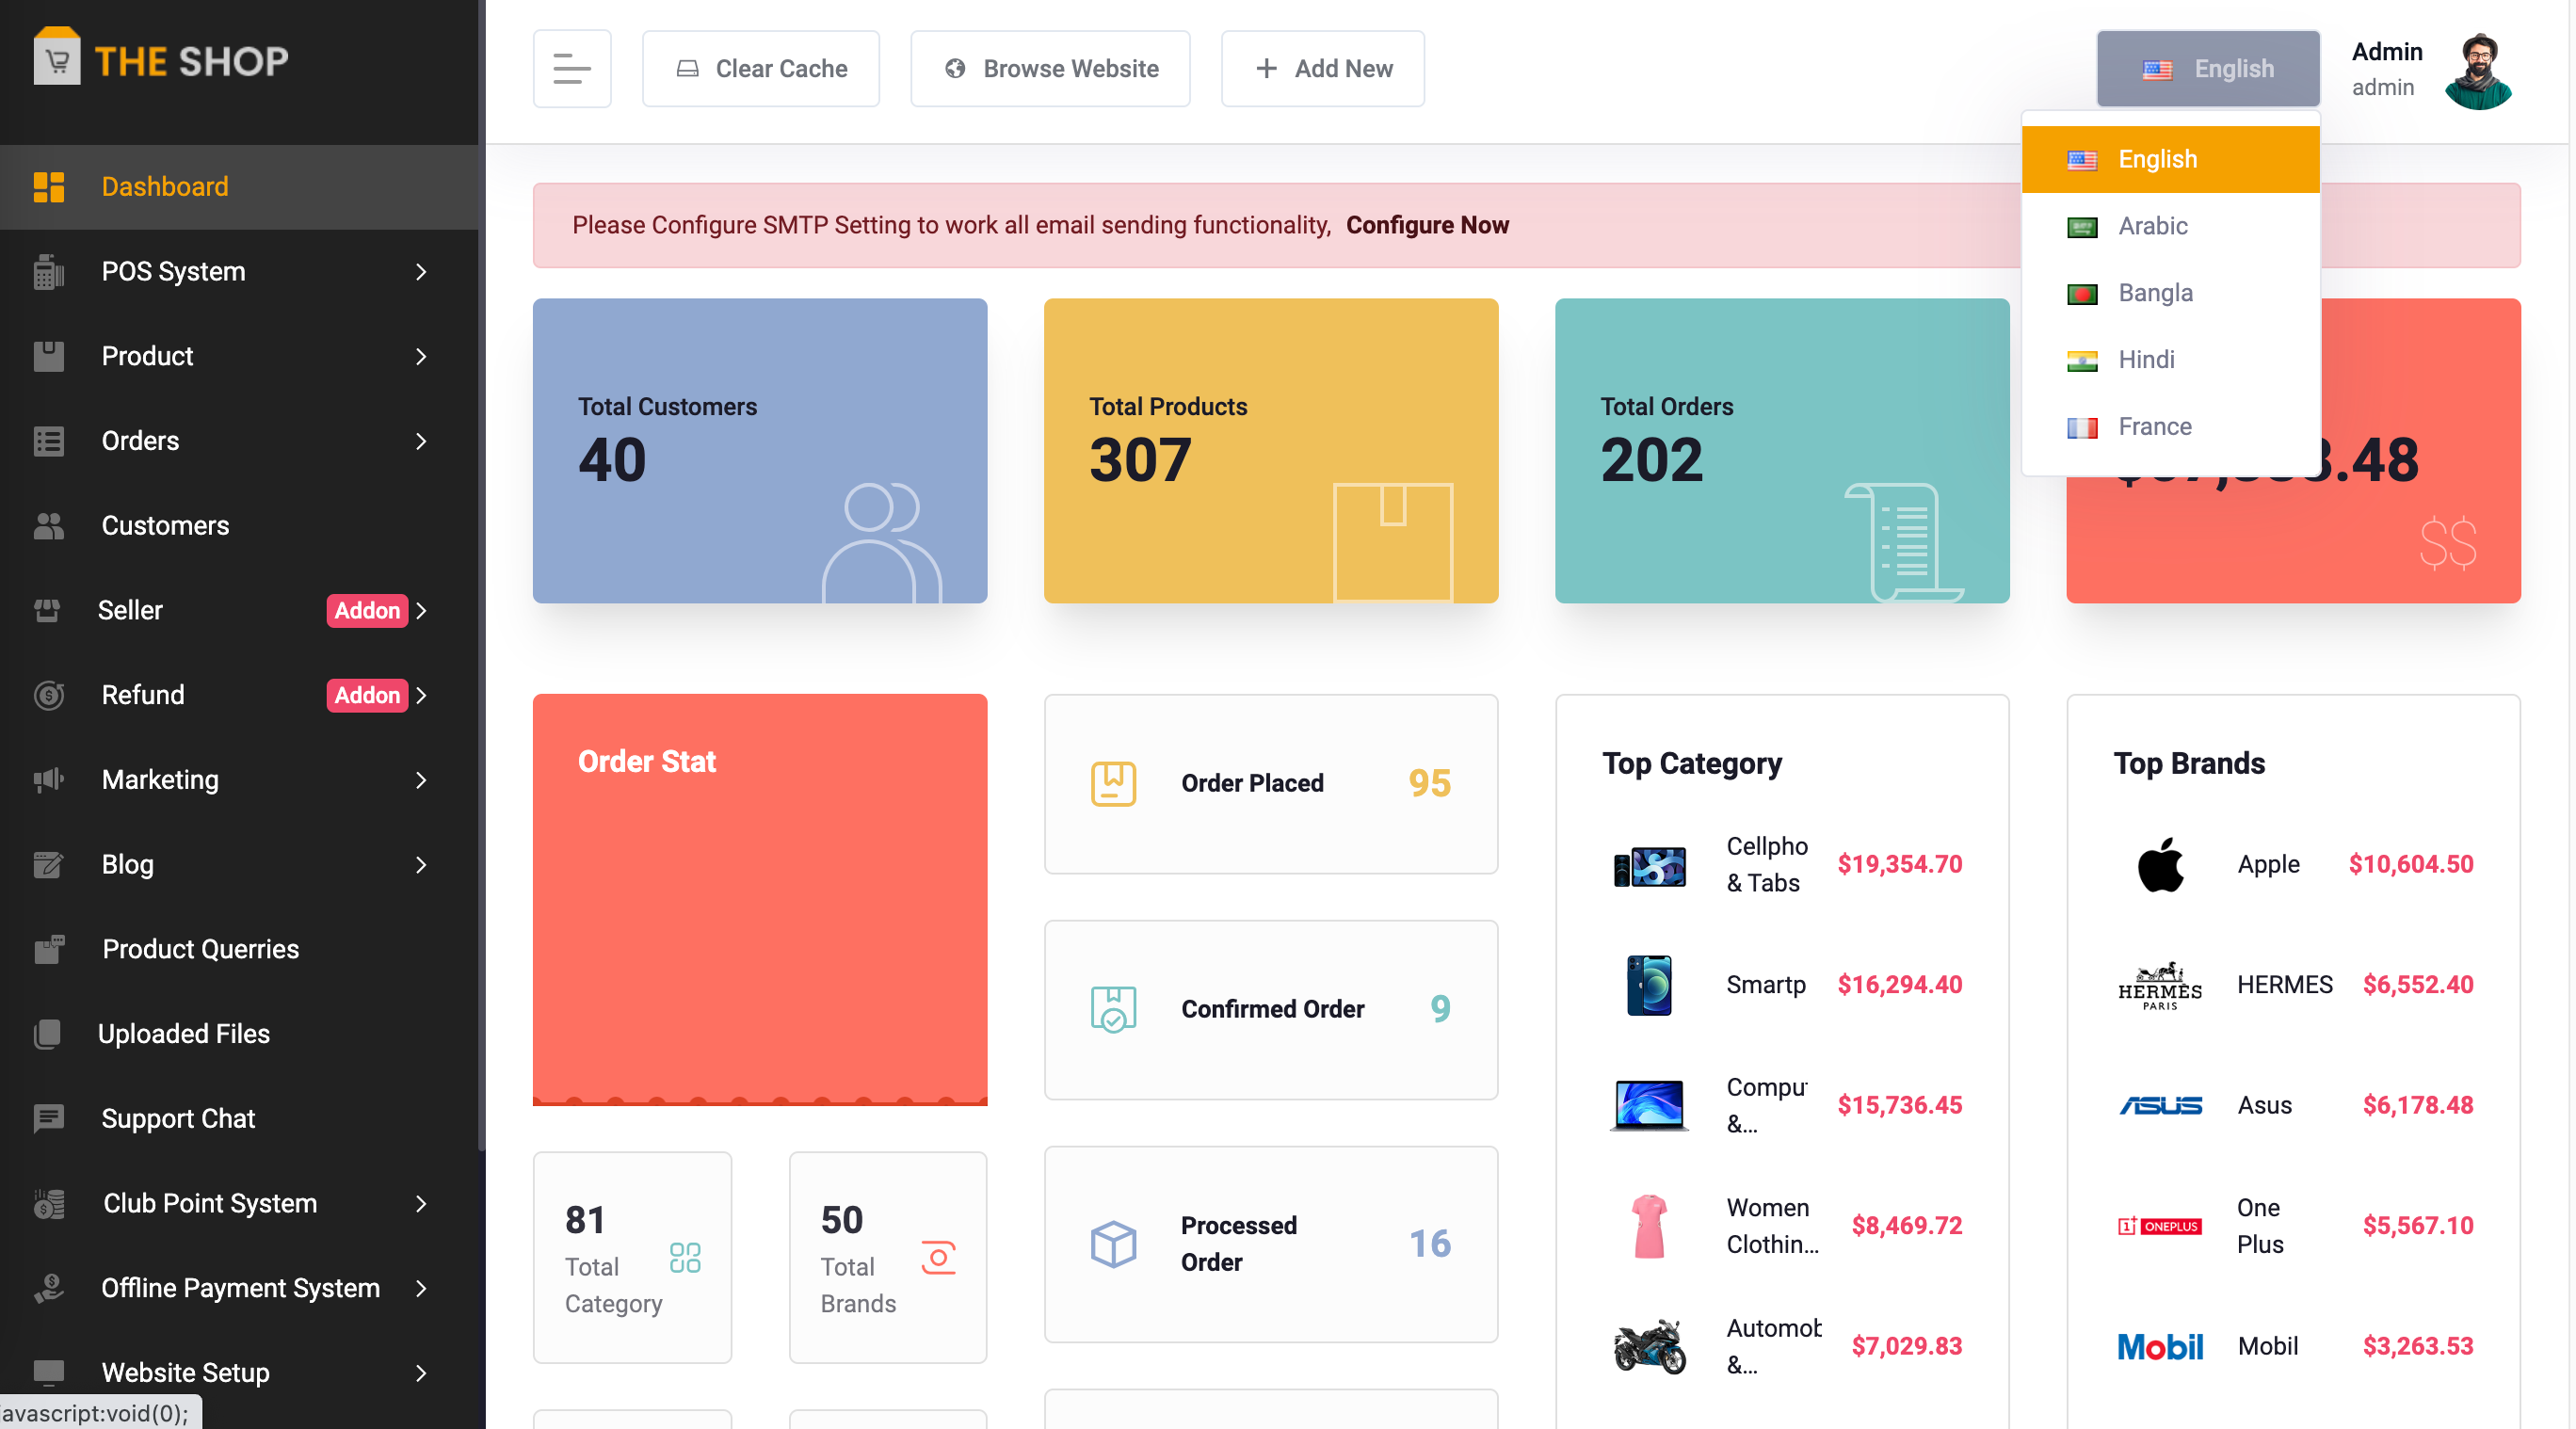
Task: Click the Hermes brand logo
Action: pyautogui.click(x=2160, y=986)
